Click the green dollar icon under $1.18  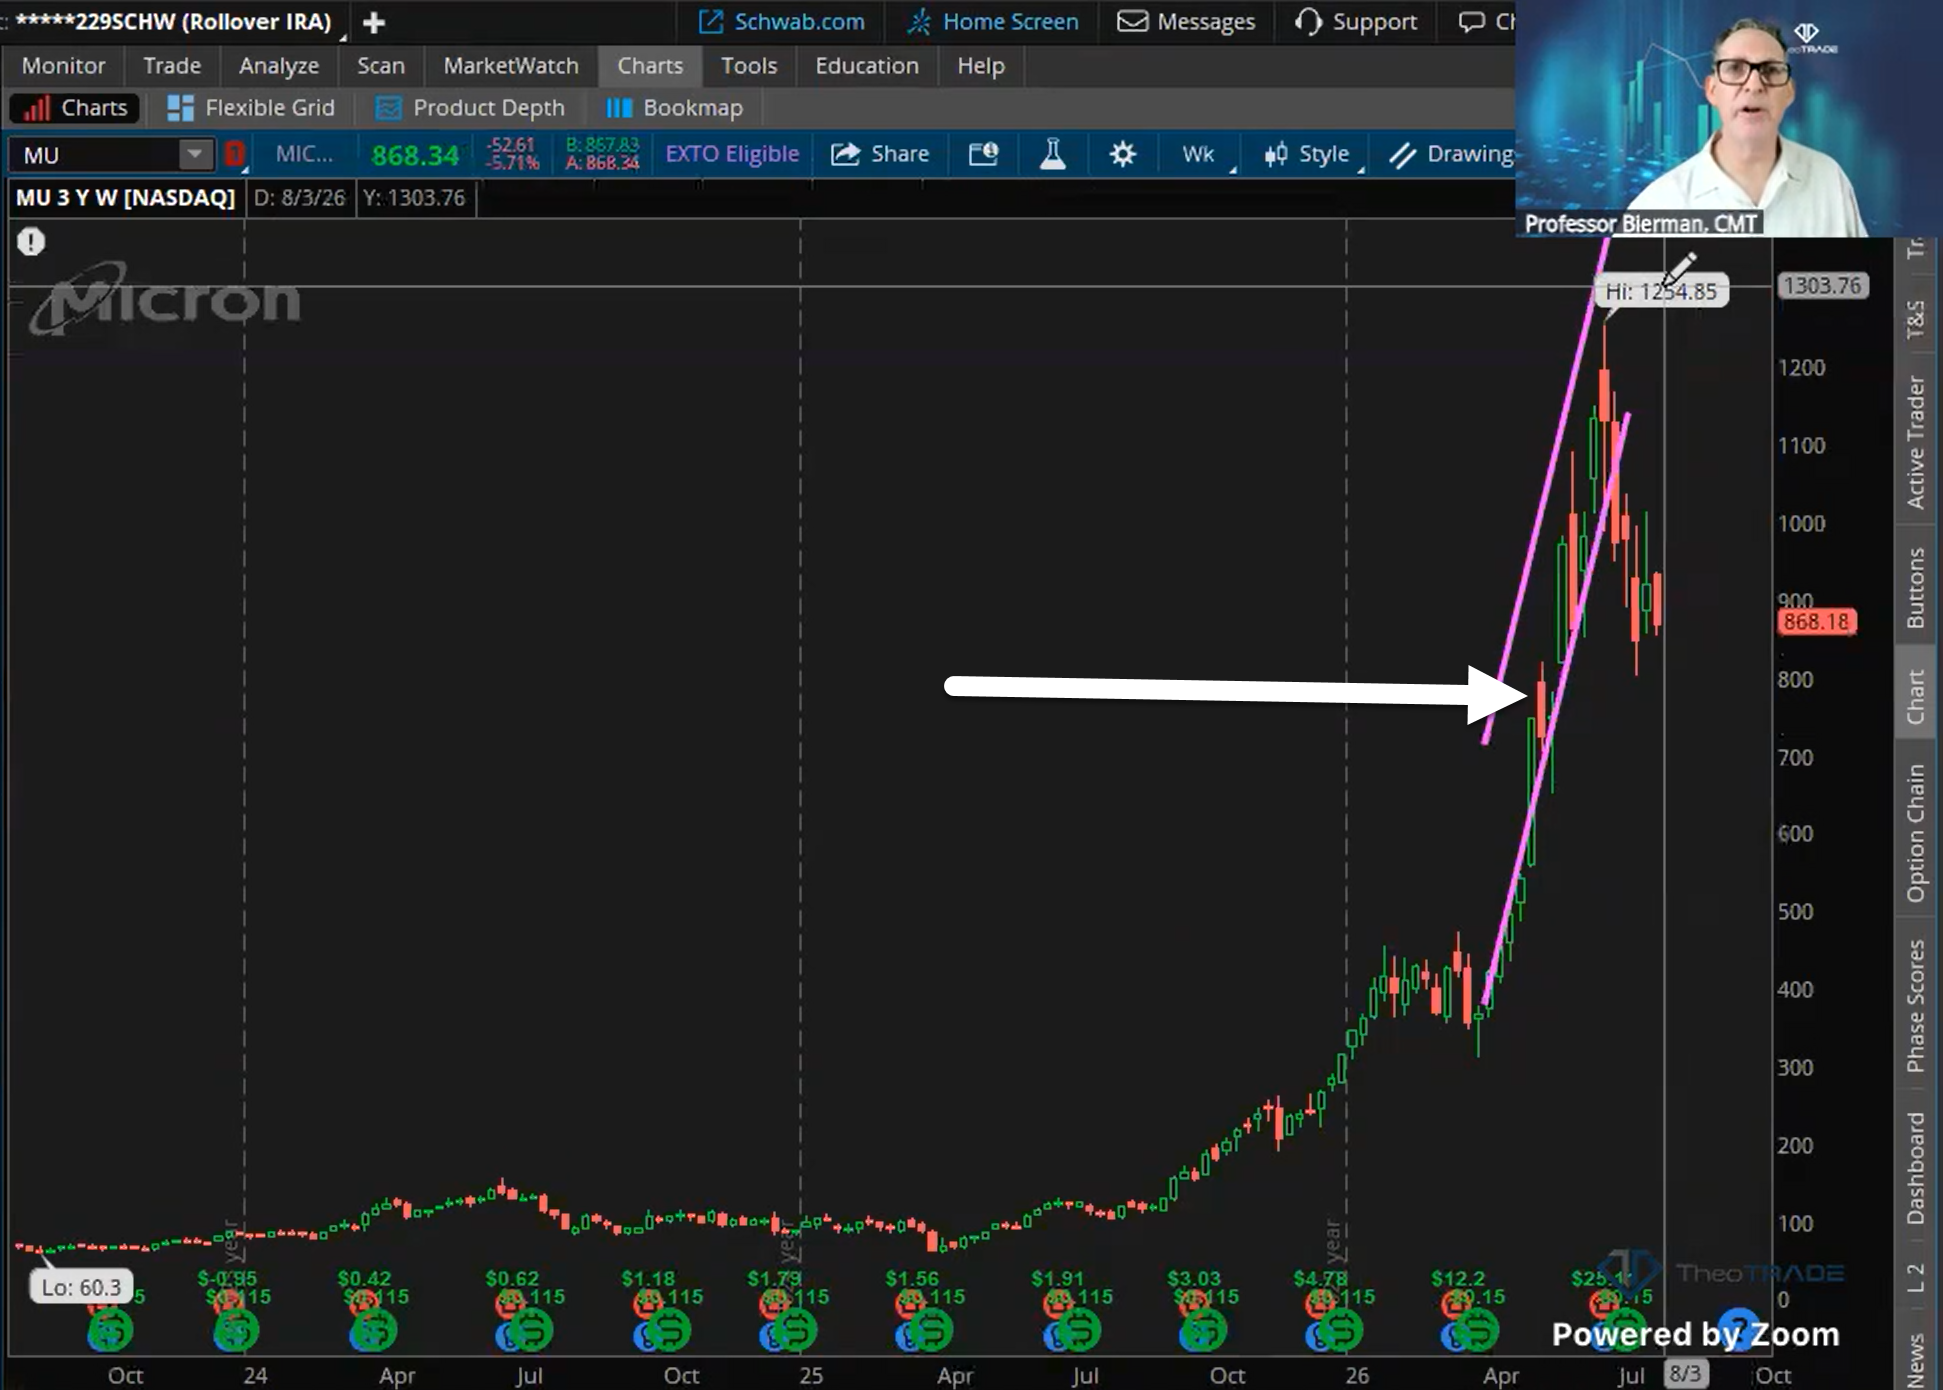[670, 1330]
